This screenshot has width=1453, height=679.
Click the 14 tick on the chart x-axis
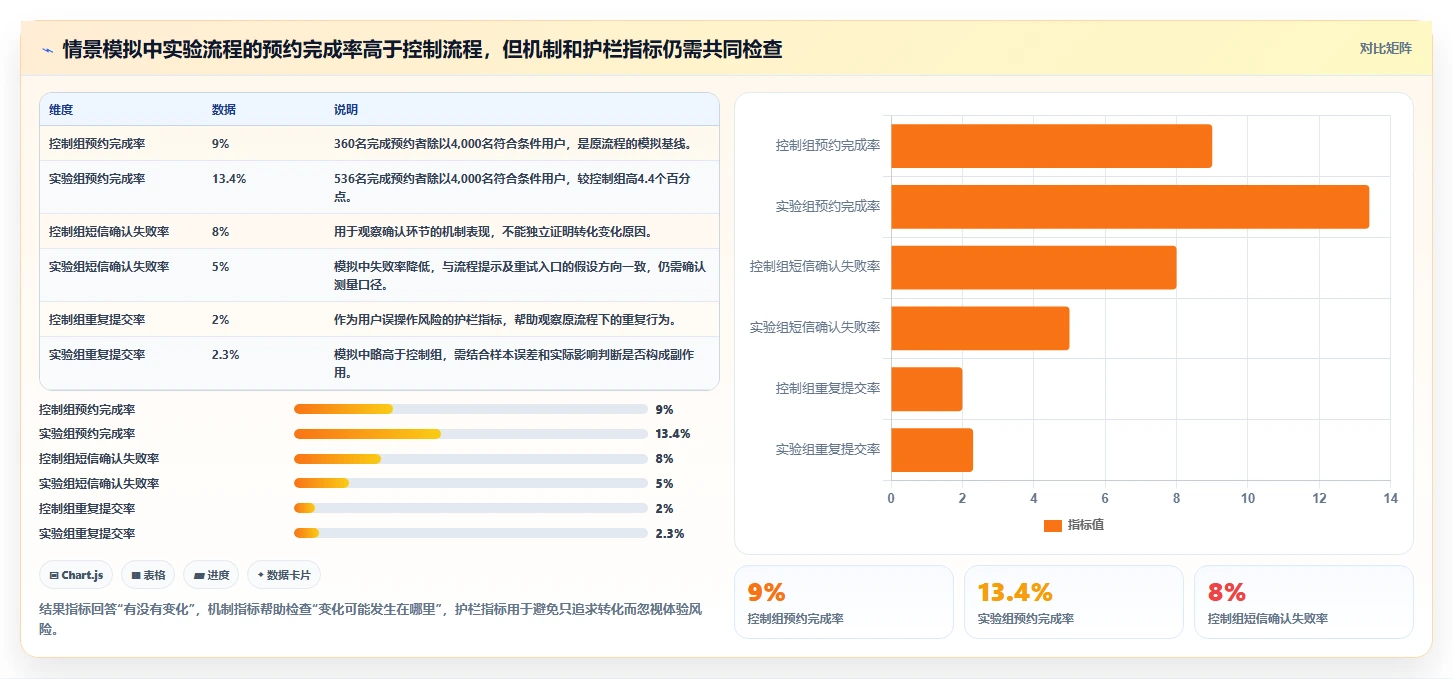[x=1390, y=498]
